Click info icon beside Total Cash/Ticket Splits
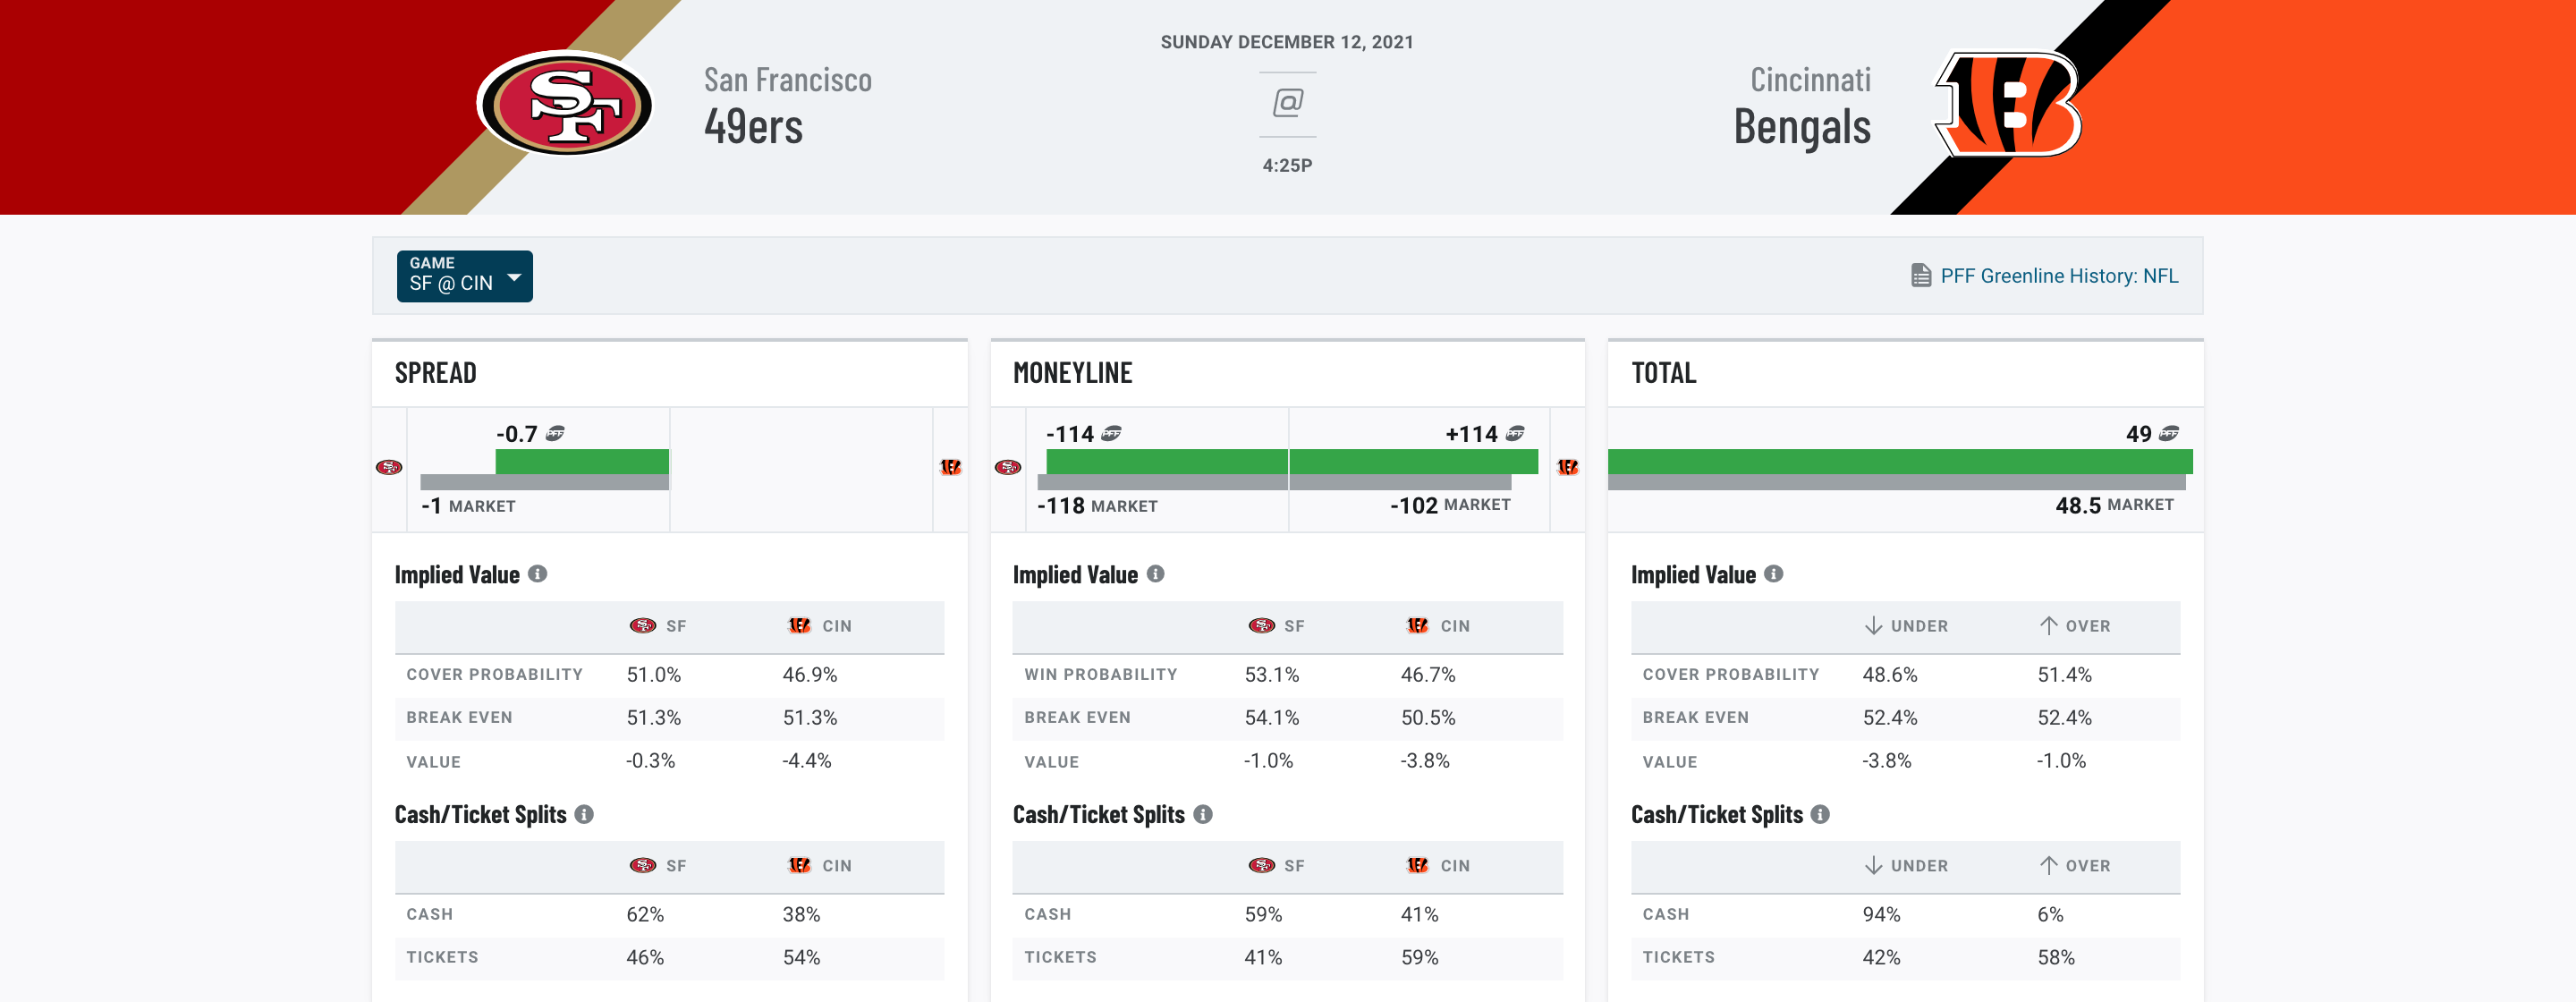2576x1002 pixels. (1821, 814)
